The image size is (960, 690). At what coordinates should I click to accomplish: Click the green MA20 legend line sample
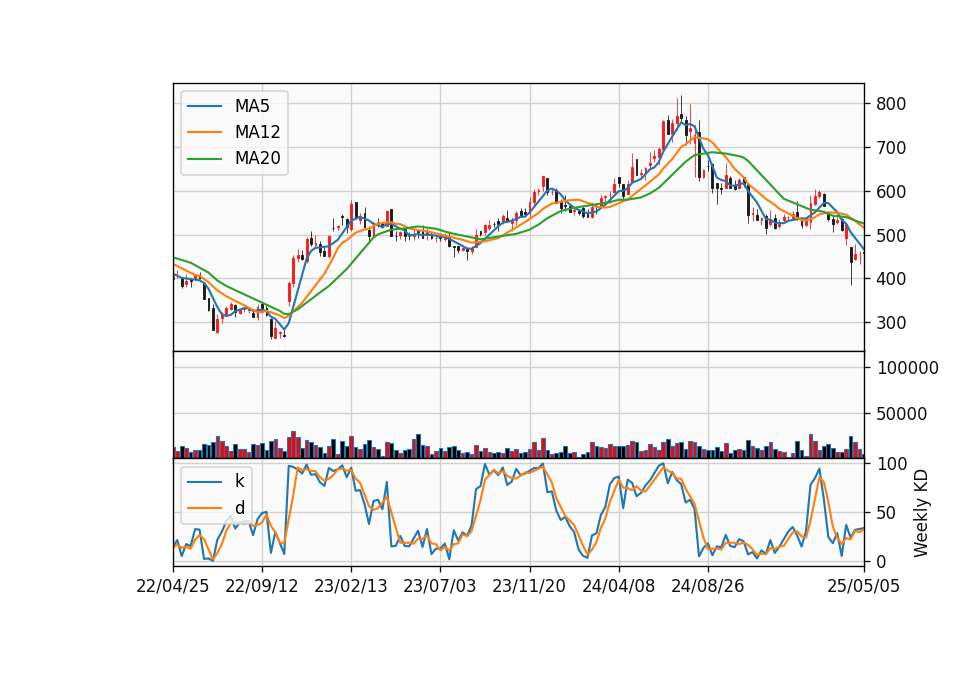(204, 159)
